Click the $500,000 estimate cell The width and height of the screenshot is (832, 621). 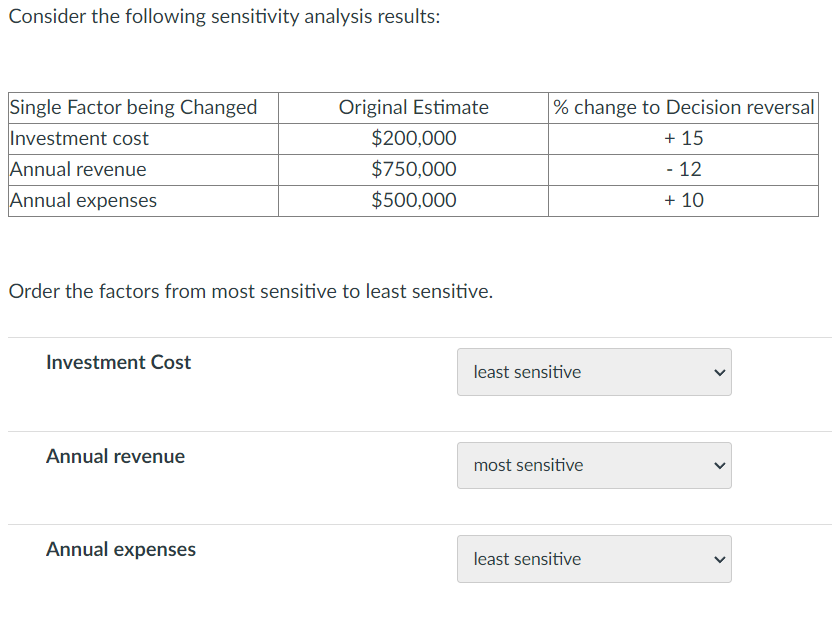pos(413,200)
